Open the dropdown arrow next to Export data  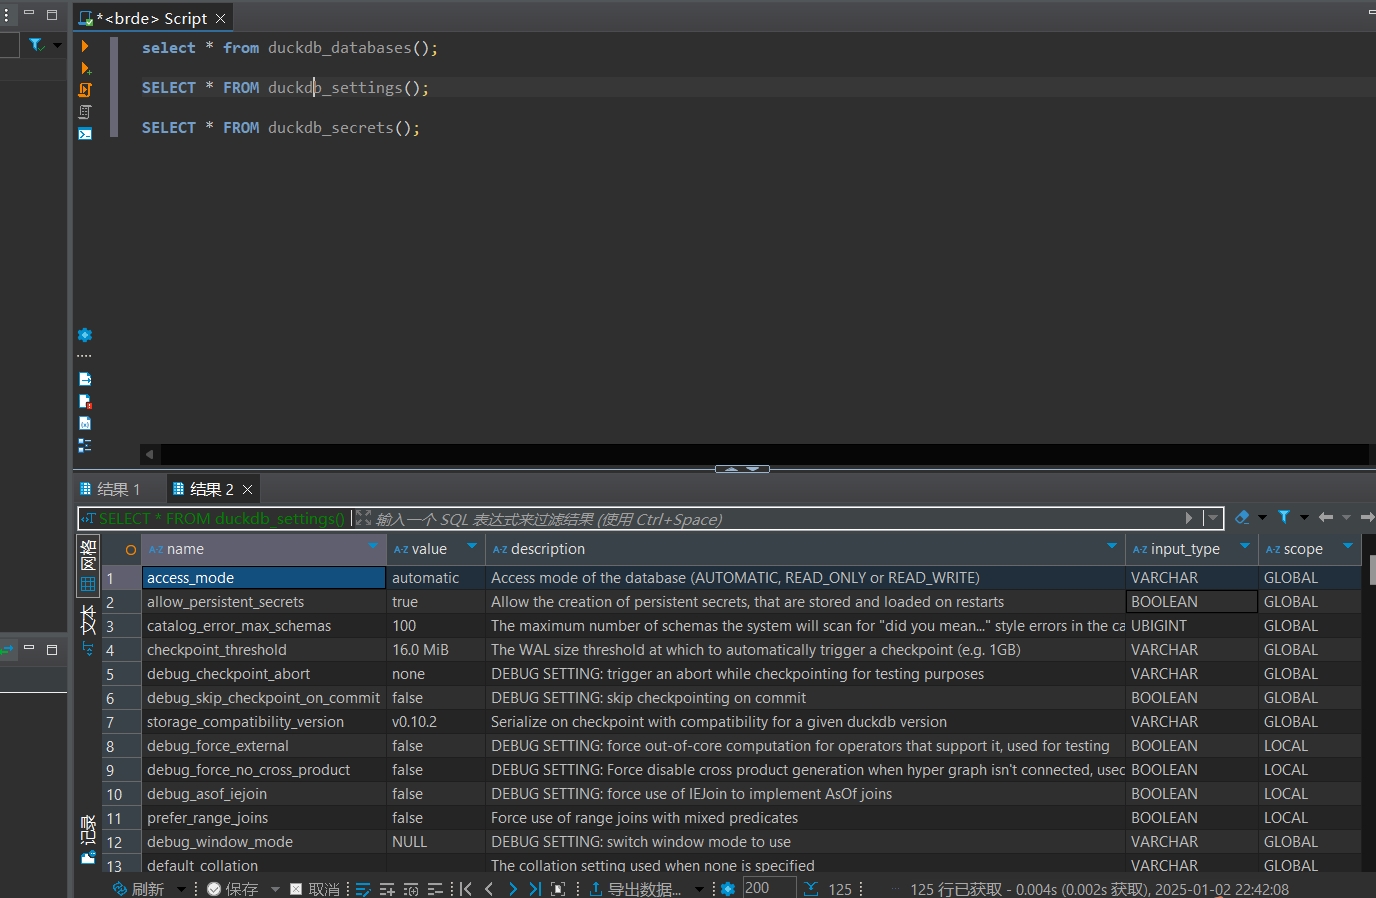[x=699, y=889]
